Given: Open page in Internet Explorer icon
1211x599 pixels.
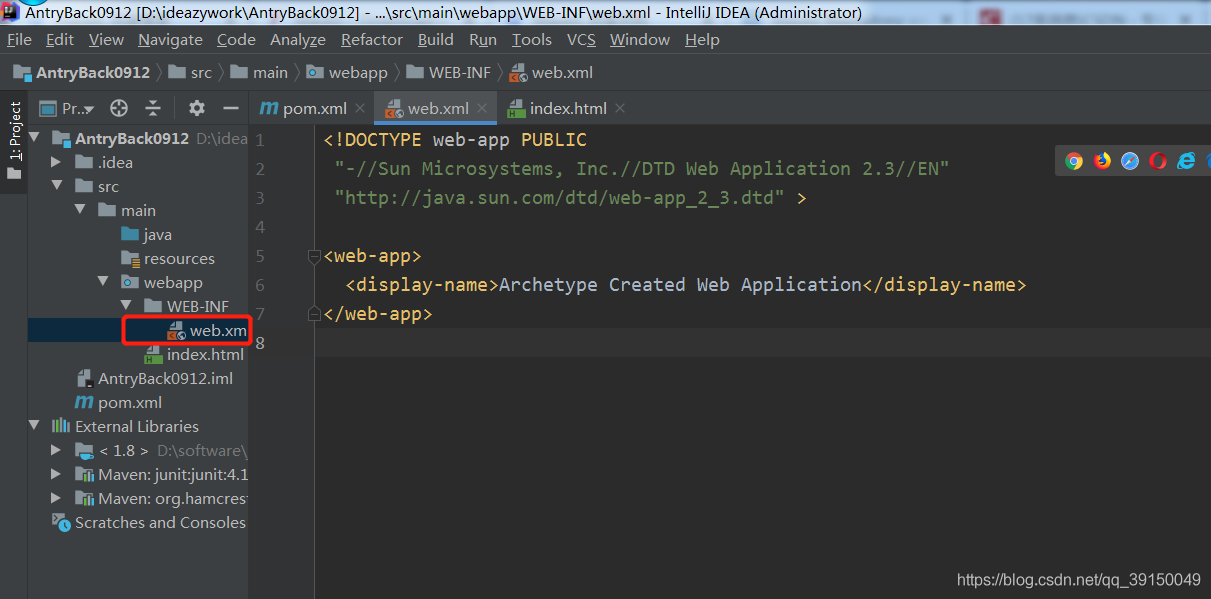Looking at the screenshot, I should point(1186,161).
